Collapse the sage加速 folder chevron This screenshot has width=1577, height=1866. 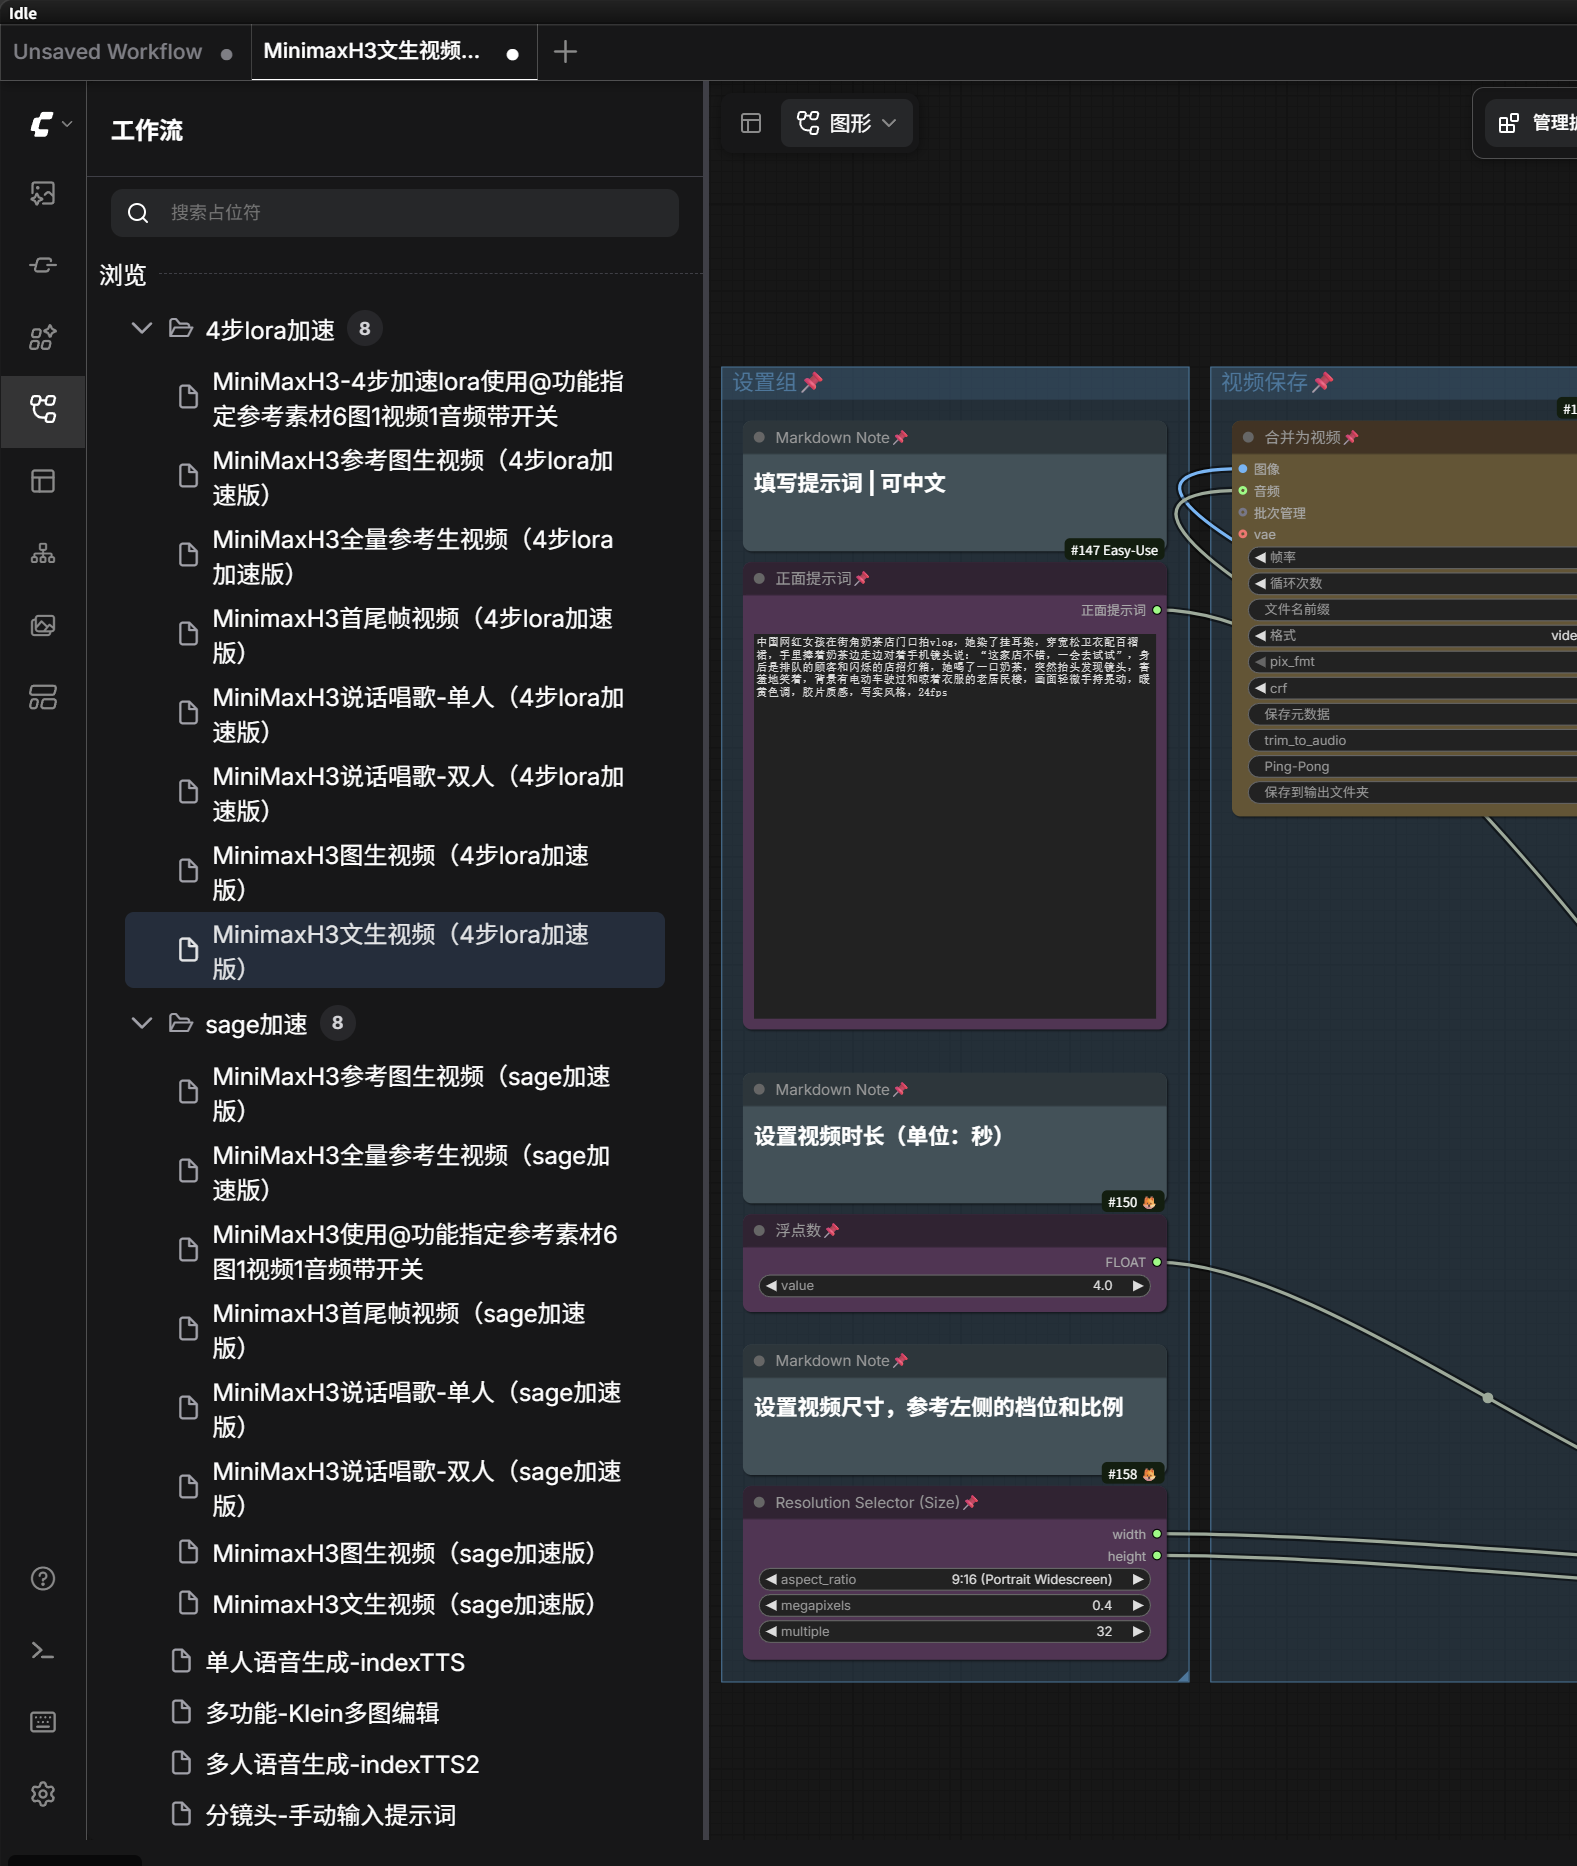[x=142, y=1023]
